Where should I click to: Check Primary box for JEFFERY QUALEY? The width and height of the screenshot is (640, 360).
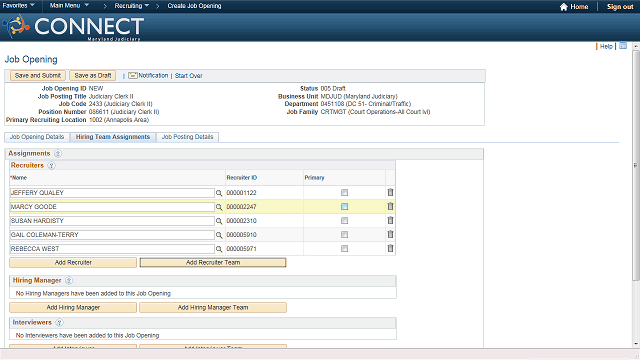pyautogui.click(x=344, y=193)
